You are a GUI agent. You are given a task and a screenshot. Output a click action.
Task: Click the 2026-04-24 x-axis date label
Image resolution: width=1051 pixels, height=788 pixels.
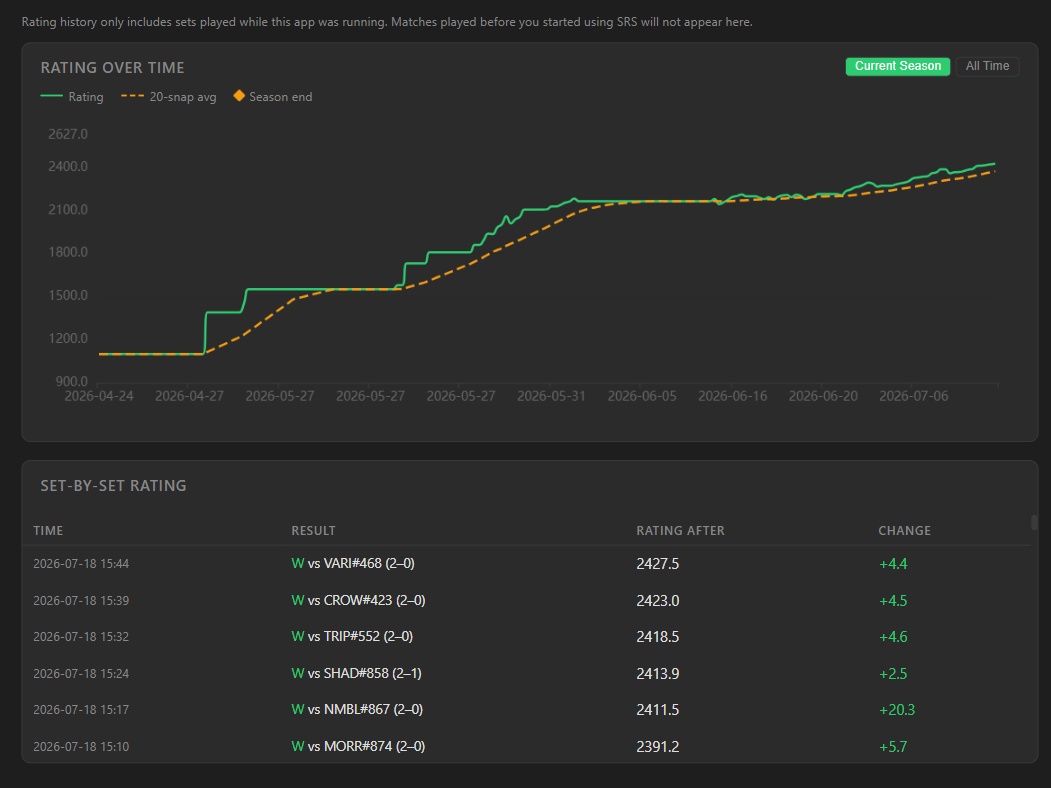coord(99,396)
